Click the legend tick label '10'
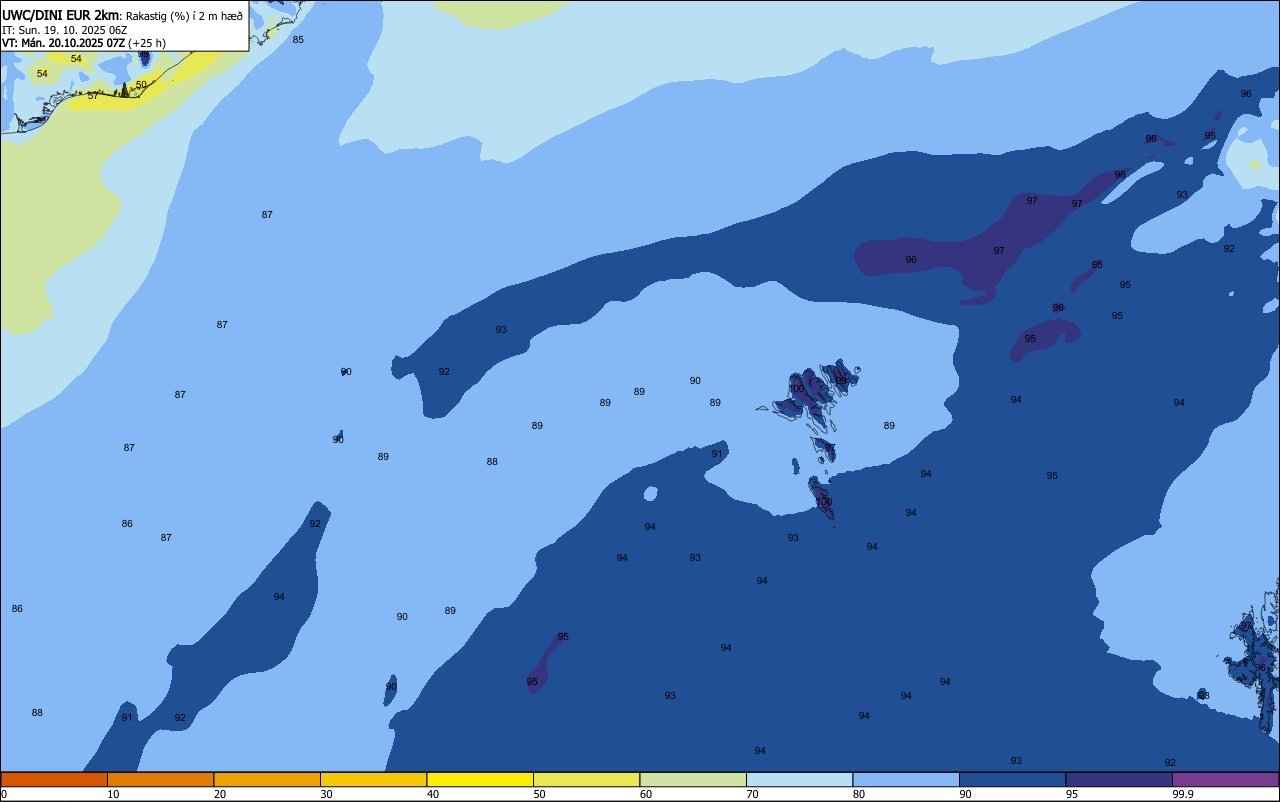The image size is (1280, 802). (113, 794)
